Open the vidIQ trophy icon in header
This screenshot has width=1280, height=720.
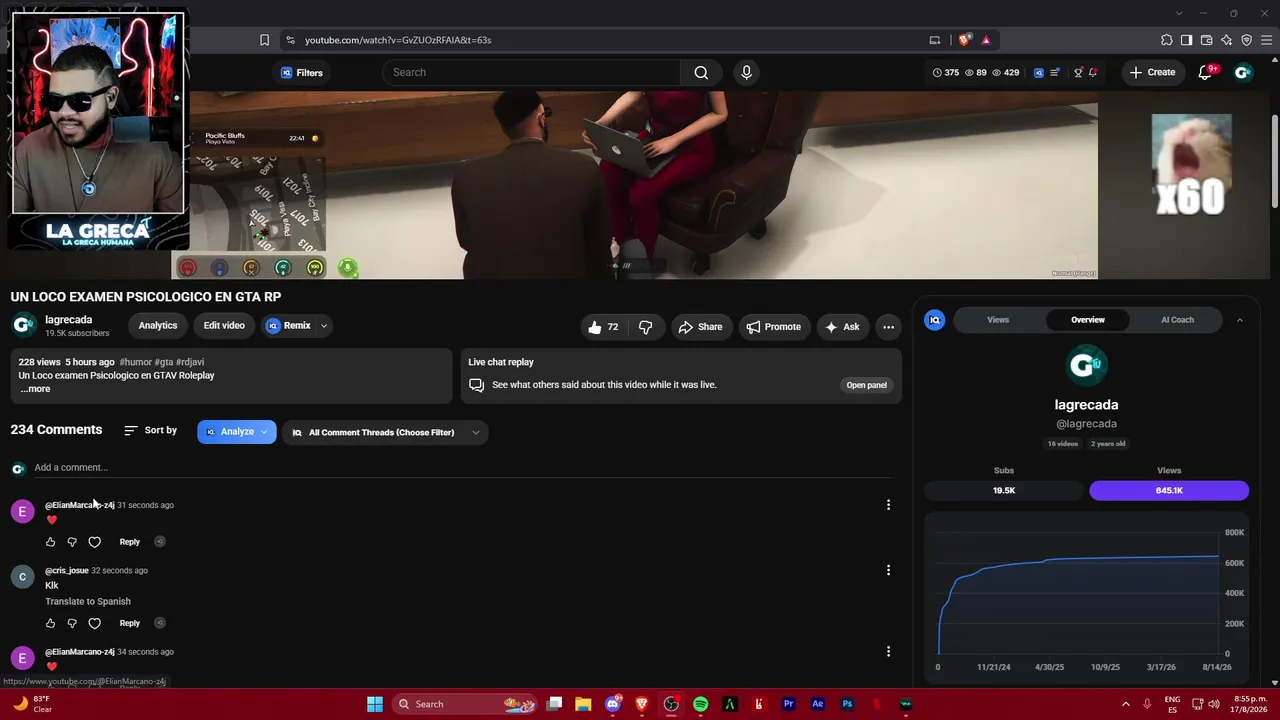pos(1078,72)
